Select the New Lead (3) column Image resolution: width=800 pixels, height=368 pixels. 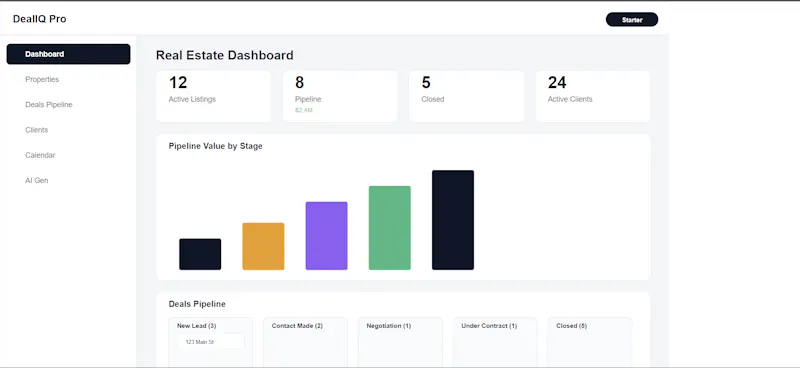click(211, 342)
